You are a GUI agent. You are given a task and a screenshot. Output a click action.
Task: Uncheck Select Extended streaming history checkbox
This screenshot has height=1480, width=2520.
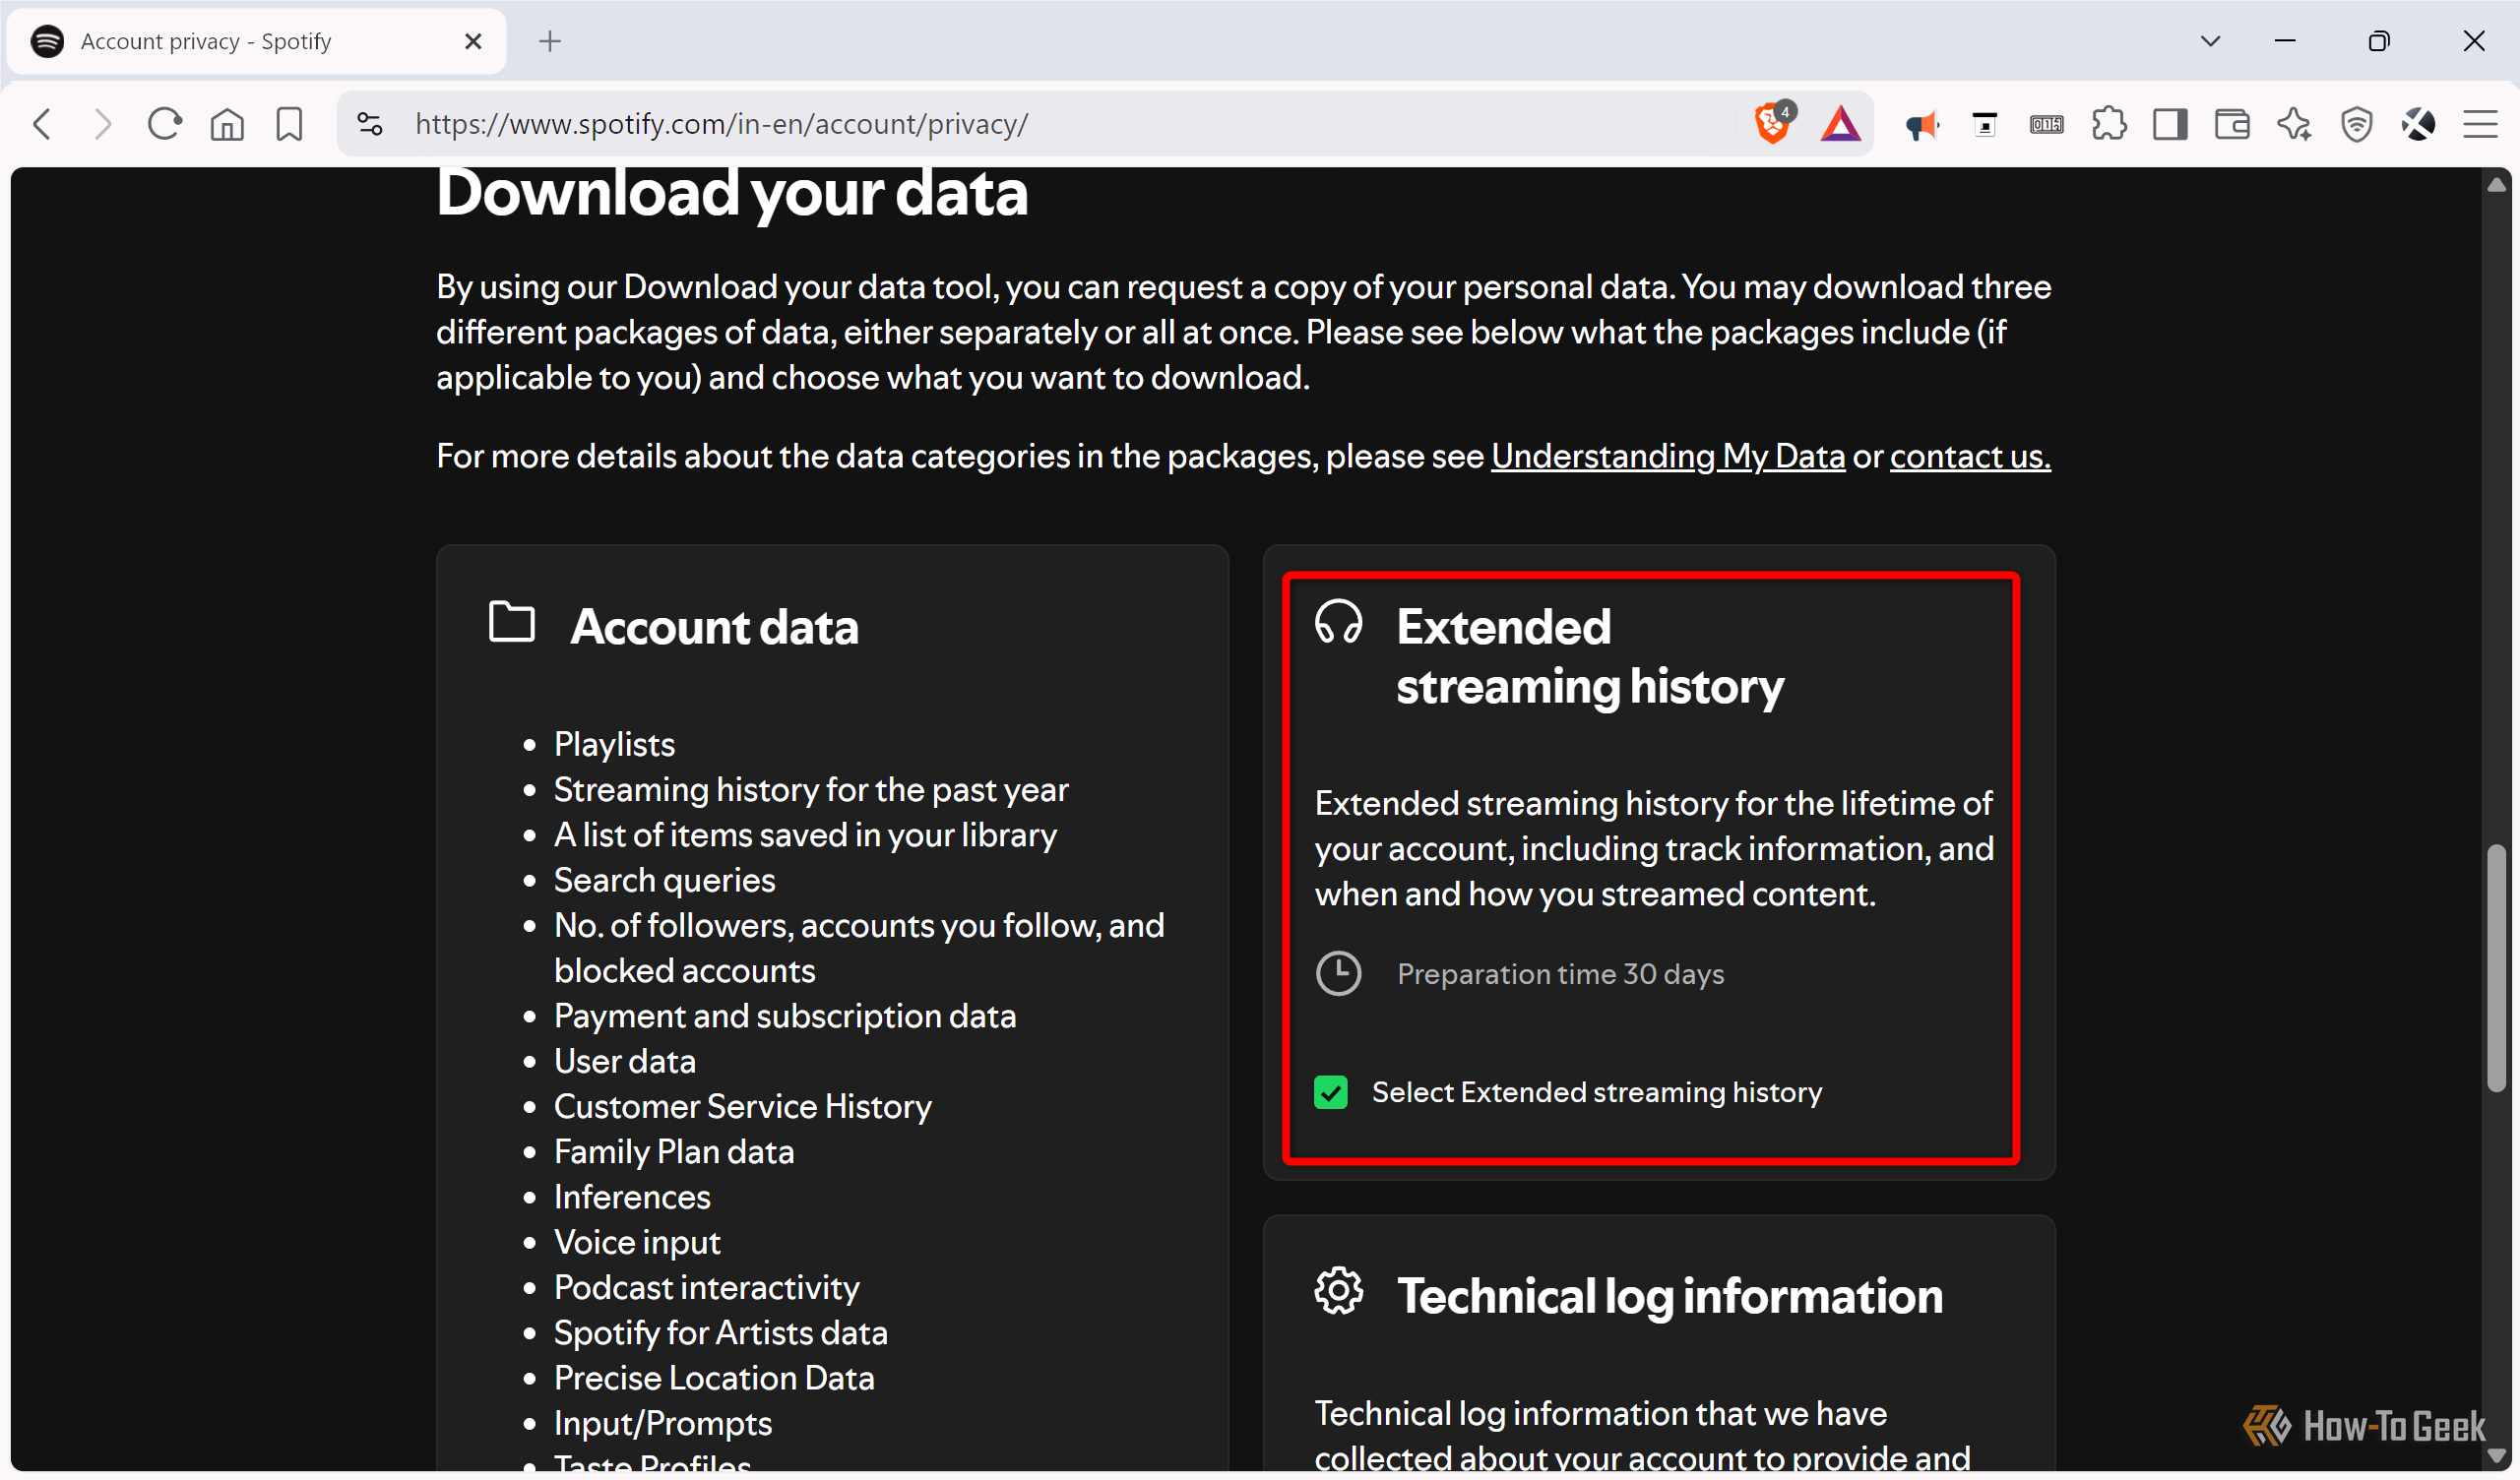[x=1330, y=1092]
